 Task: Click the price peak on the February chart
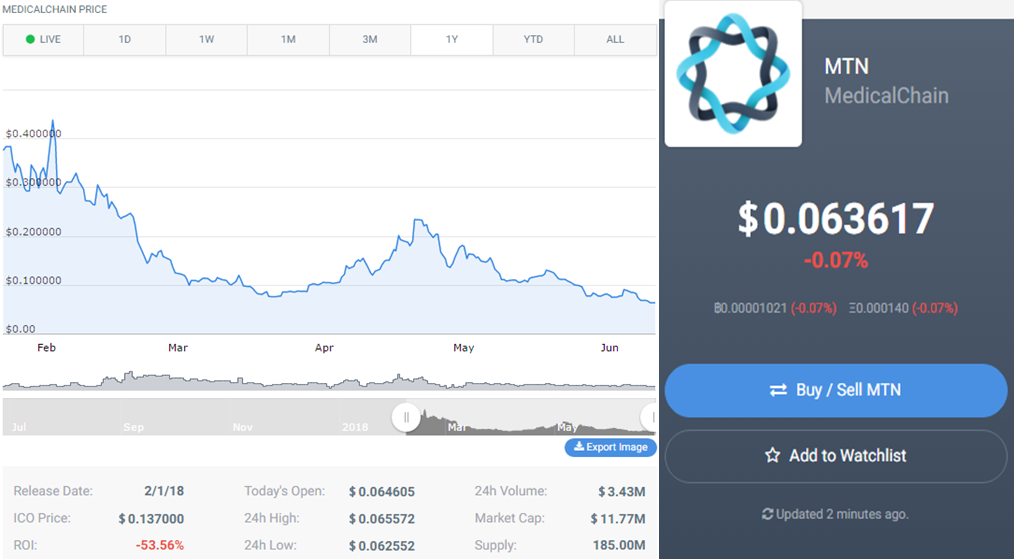point(53,121)
